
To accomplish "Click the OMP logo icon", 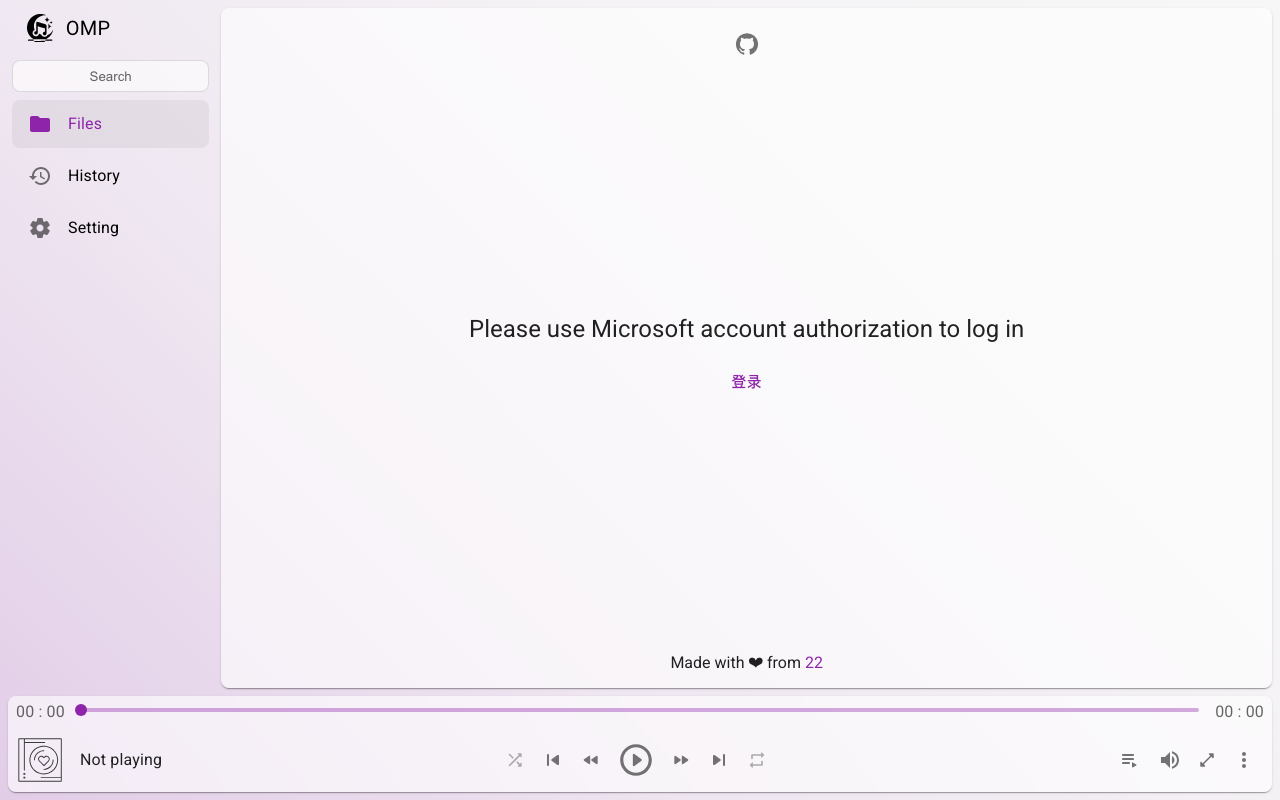I will tap(40, 28).
